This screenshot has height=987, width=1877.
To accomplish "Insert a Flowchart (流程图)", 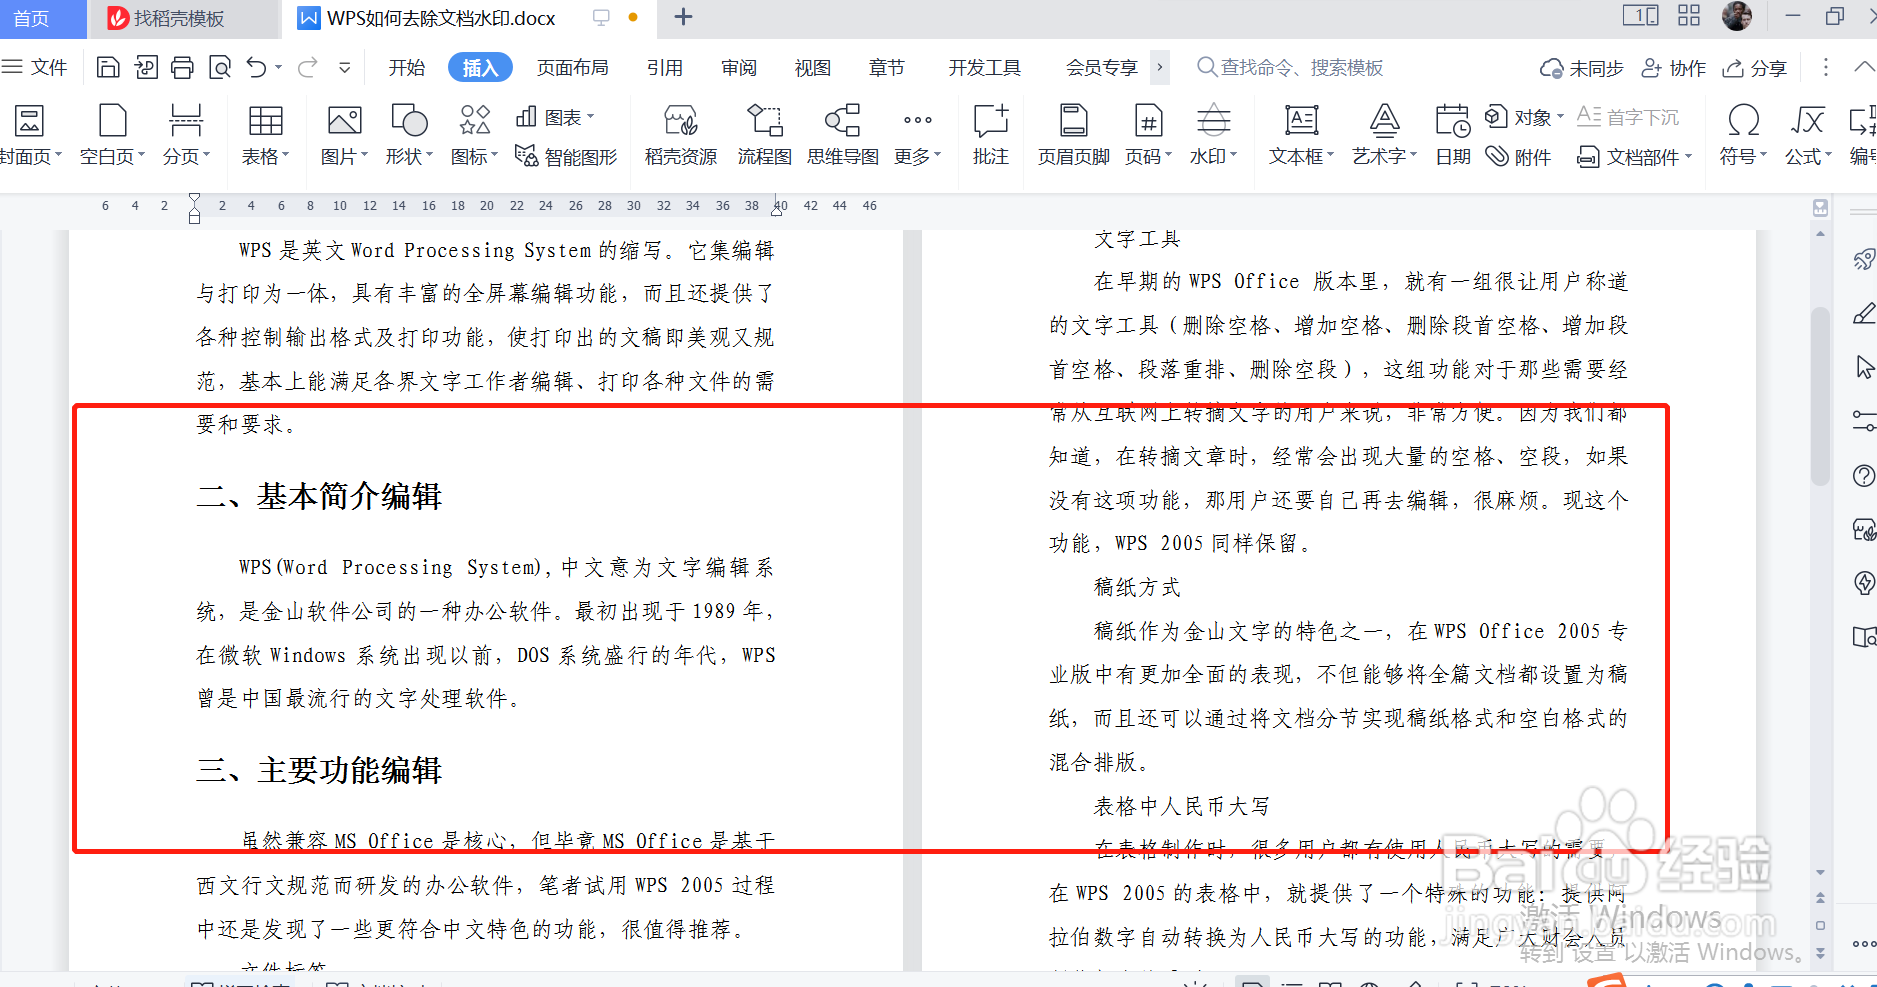I will (765, 135).
